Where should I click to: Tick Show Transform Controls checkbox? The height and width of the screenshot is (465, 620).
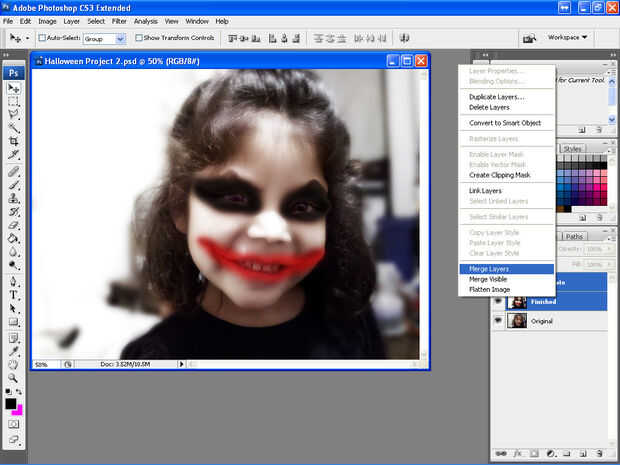pos(139,38)
